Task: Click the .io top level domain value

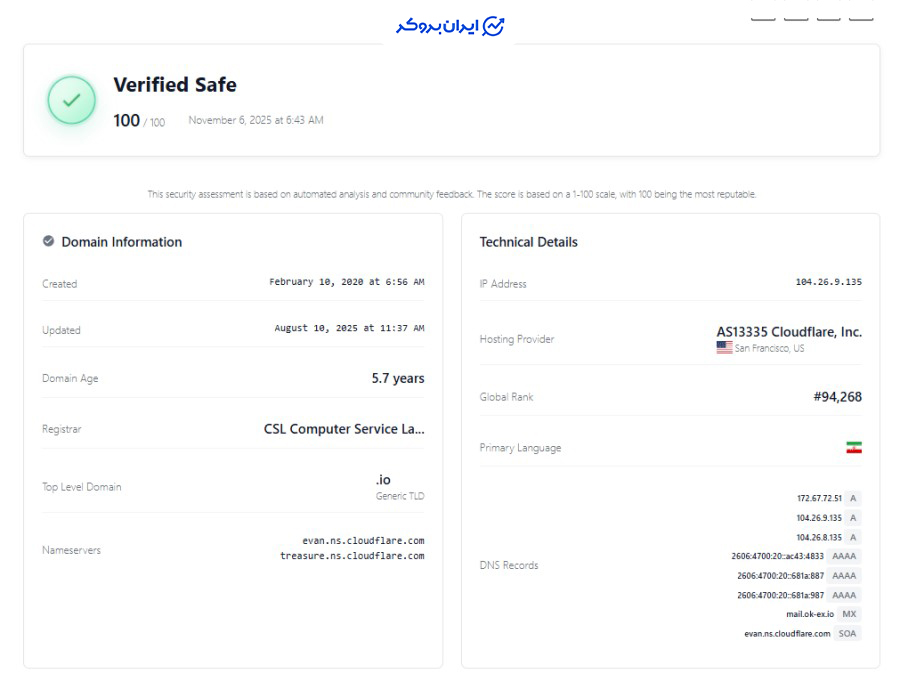Action: pos(383,480)
